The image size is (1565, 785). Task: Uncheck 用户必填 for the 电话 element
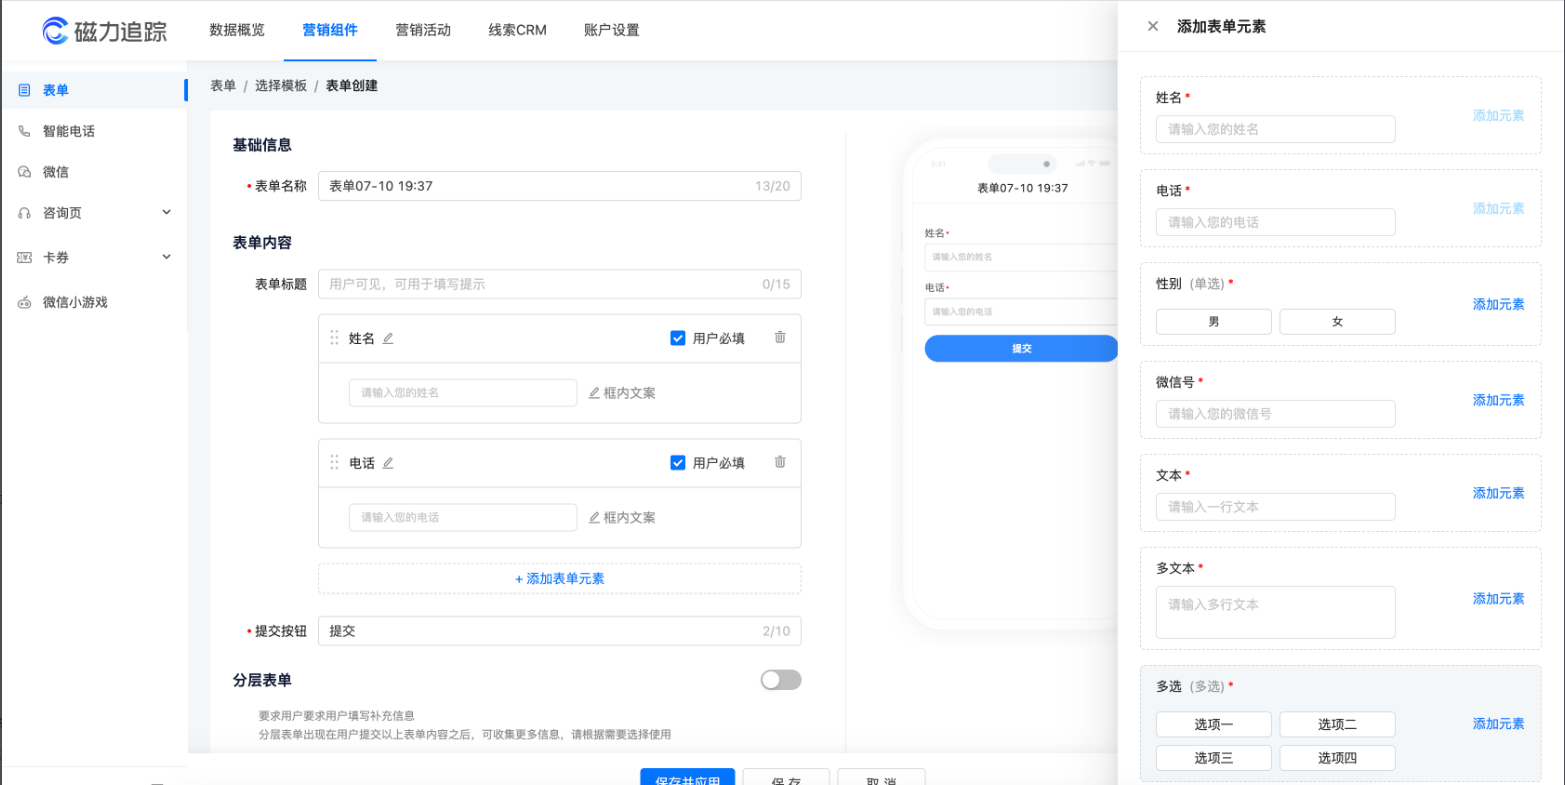click(677, 462)
